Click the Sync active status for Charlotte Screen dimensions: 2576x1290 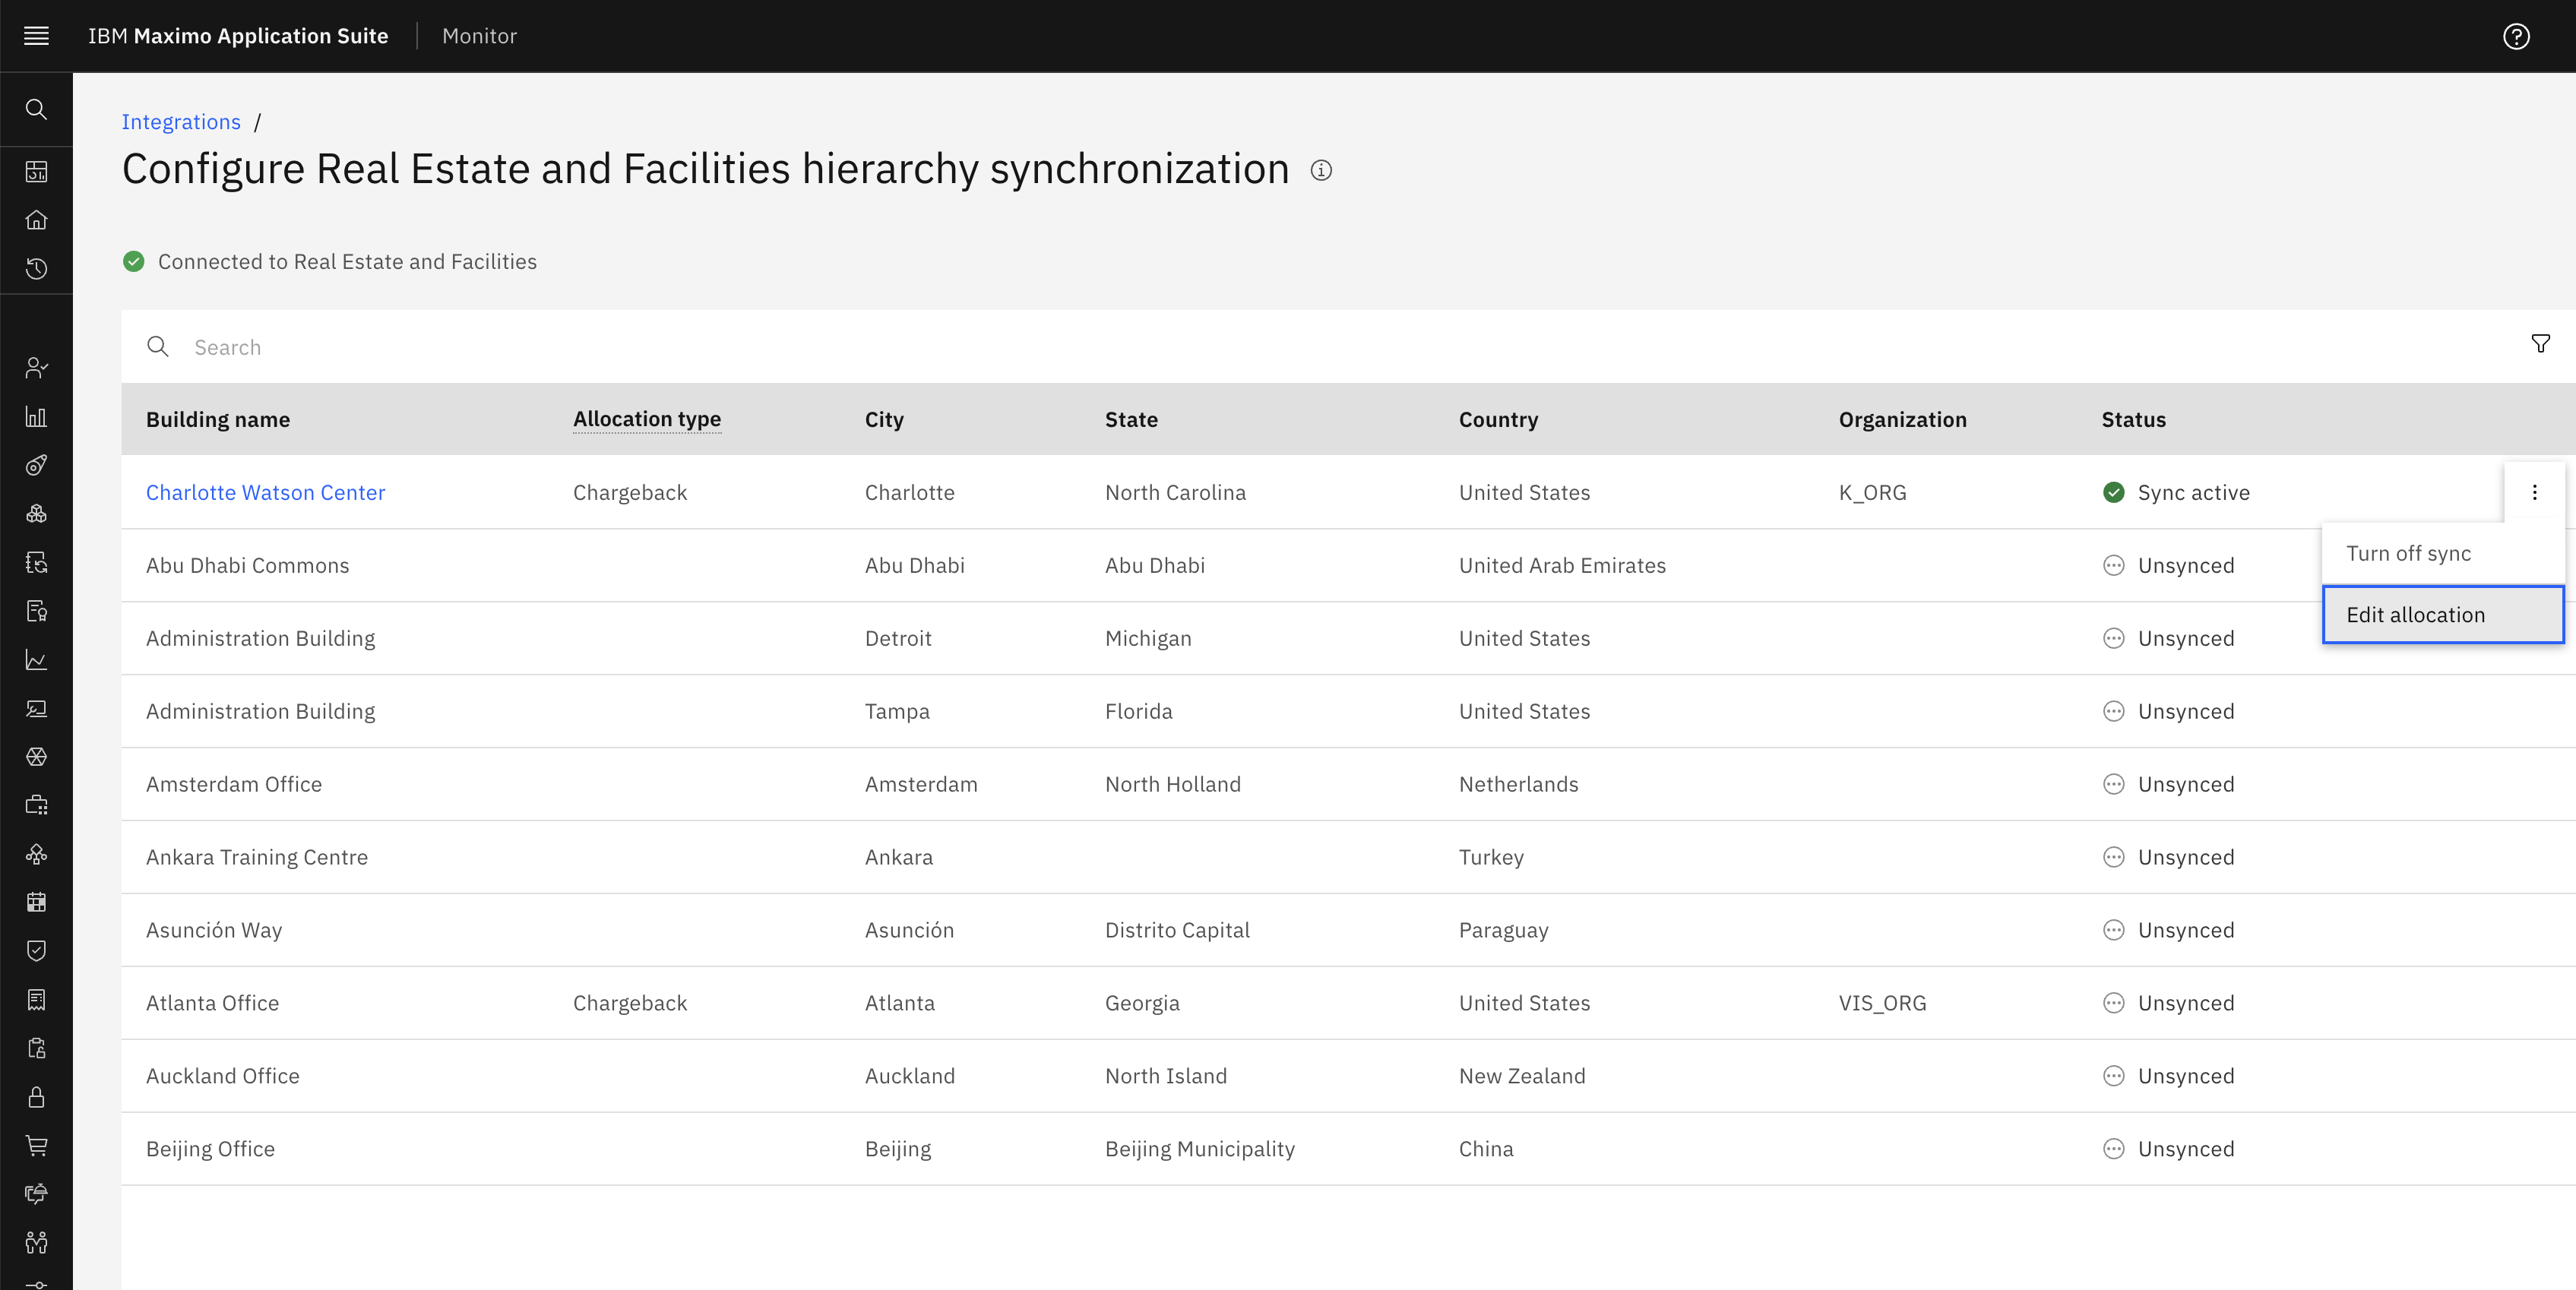2176,493
